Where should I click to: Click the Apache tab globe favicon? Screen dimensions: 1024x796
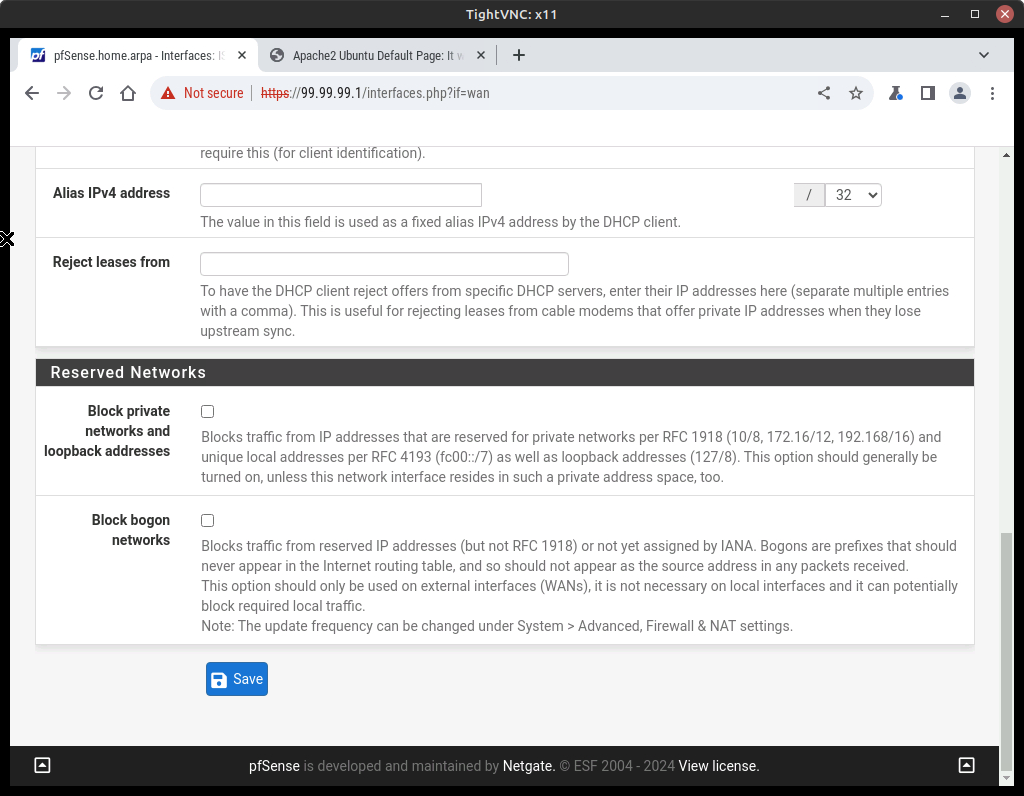pyautogui.click(x=277, y=56)
